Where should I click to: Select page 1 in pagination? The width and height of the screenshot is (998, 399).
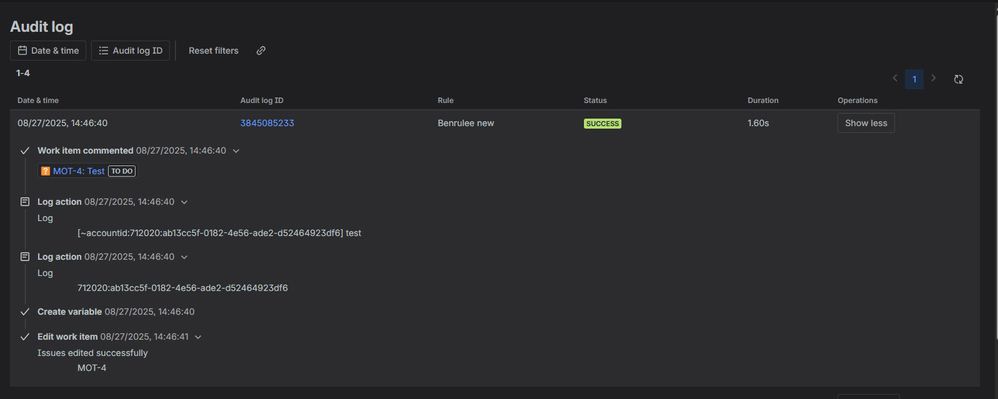tap(914, 79)
